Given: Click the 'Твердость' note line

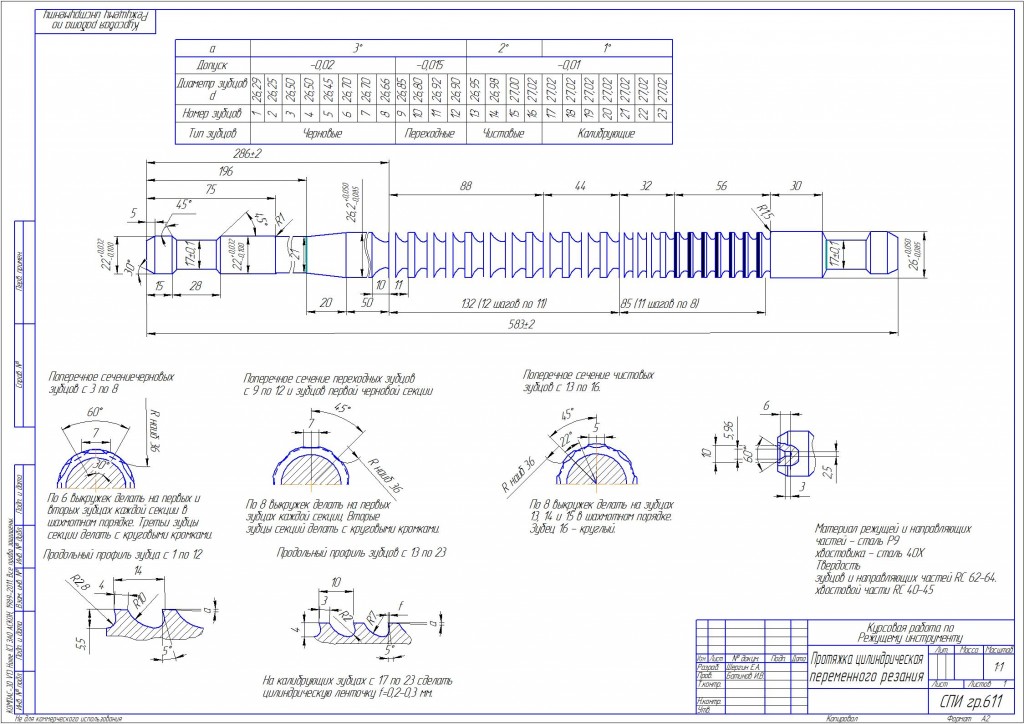Looking at the screenshot, I should pyautogui.click(x=838, y=565).
